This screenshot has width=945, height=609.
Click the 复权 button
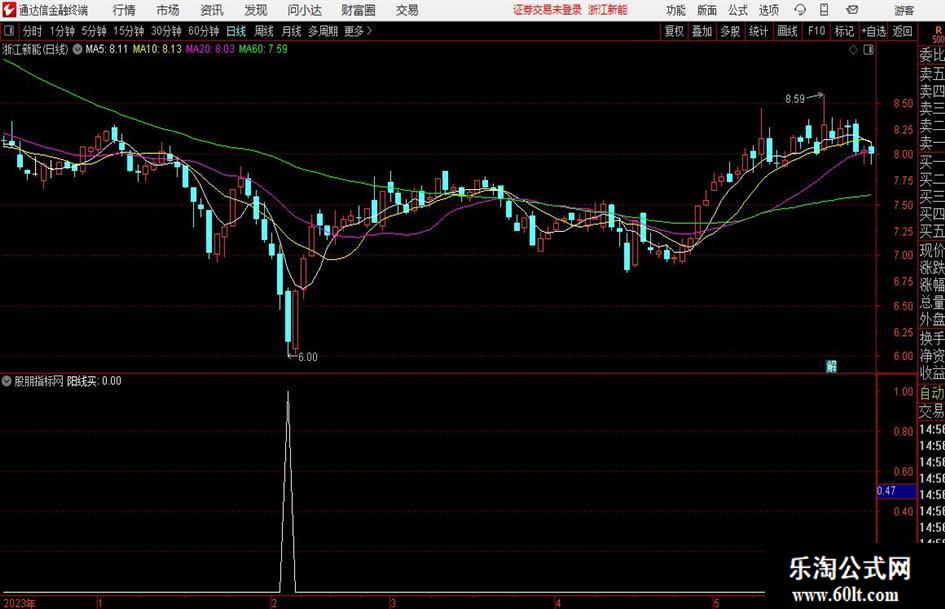pyautogui.click(x=674, y=31)
